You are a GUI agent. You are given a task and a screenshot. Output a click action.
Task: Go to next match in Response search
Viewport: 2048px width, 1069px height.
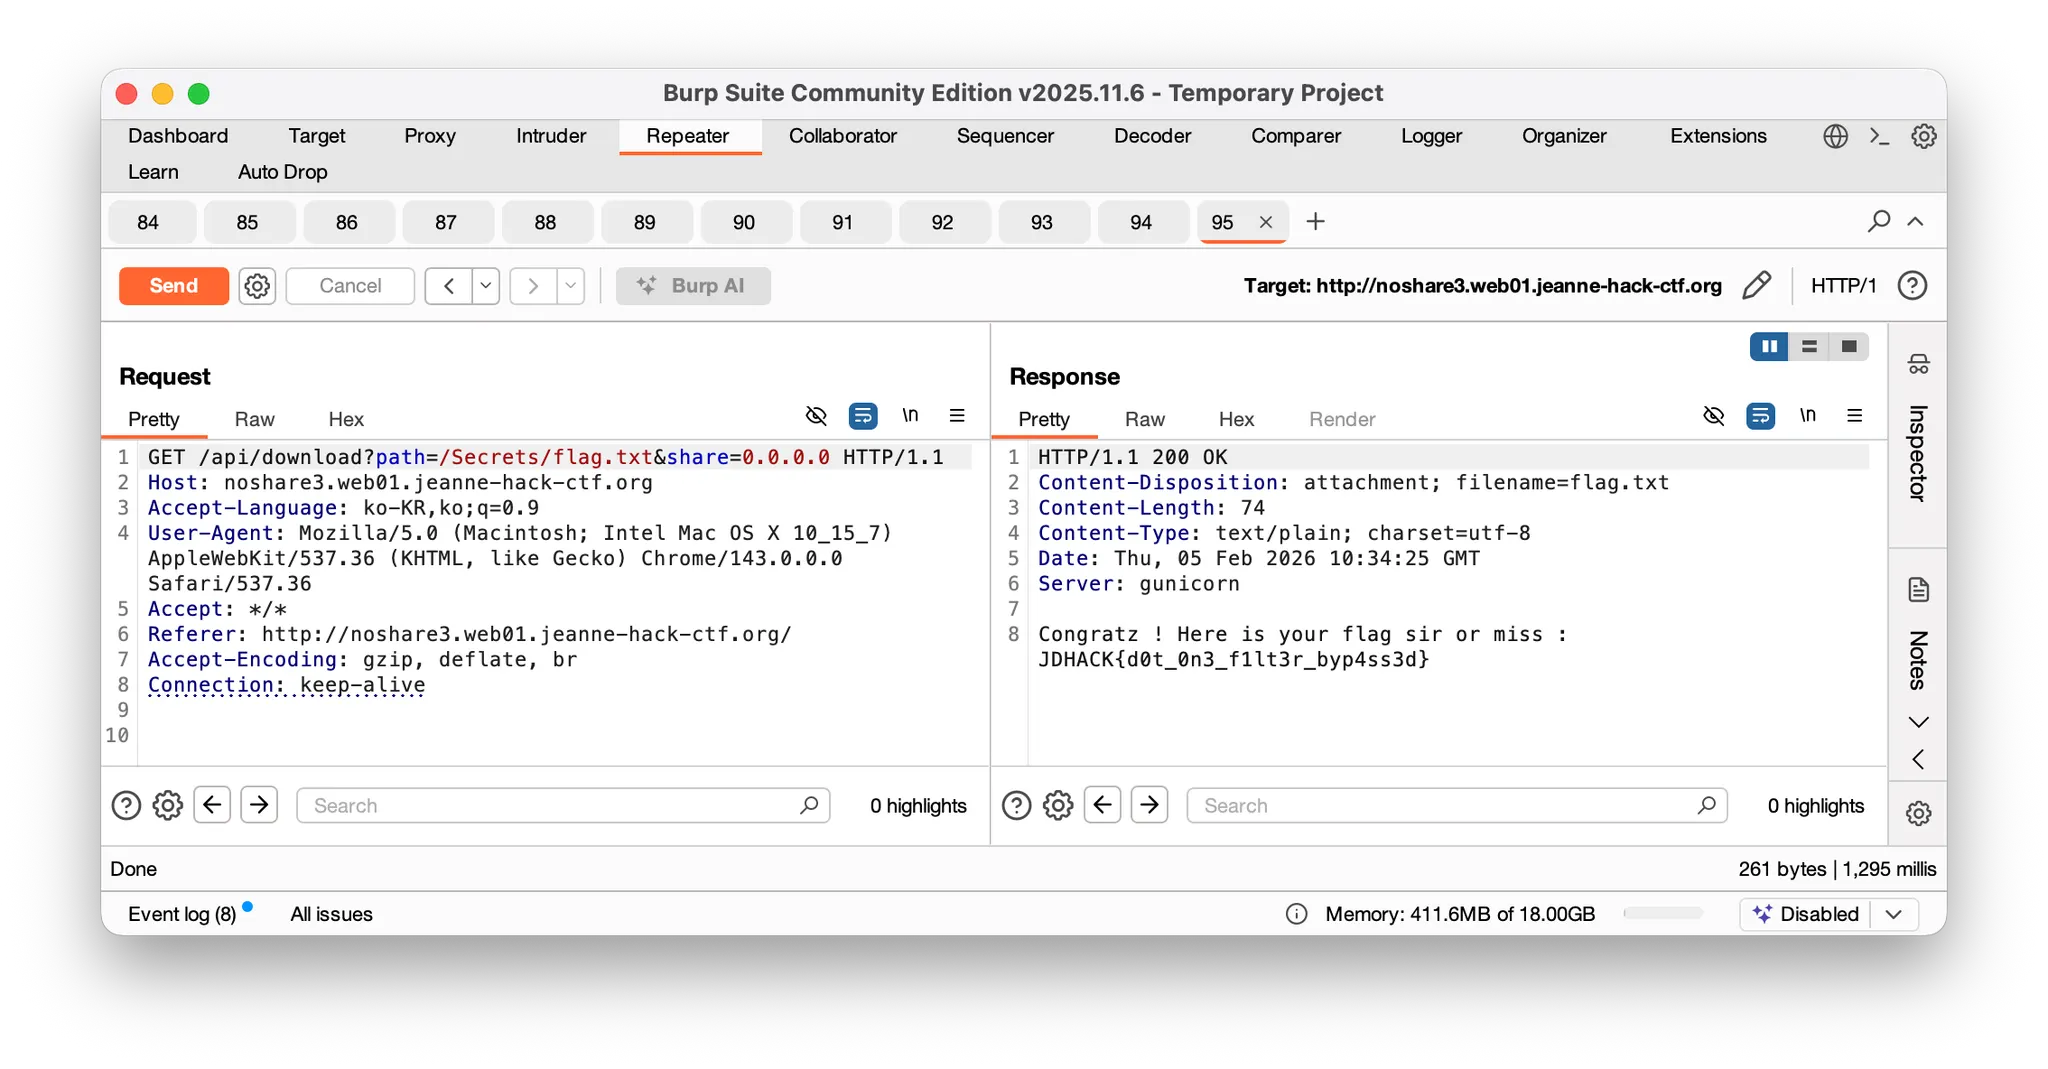[x=1149, y=805]
